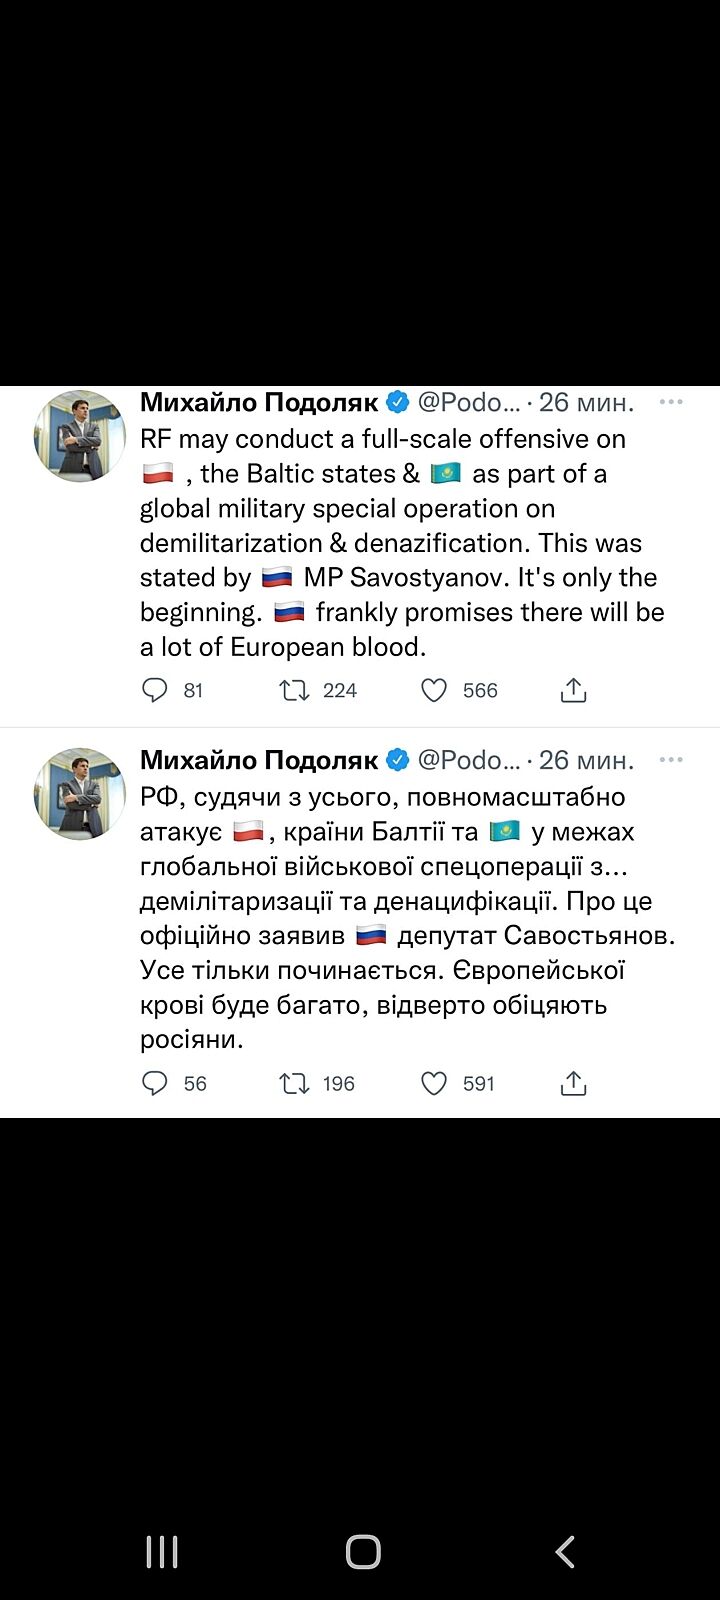Open Android recent apps button
720x1600 pixels.
[162, 1552]
